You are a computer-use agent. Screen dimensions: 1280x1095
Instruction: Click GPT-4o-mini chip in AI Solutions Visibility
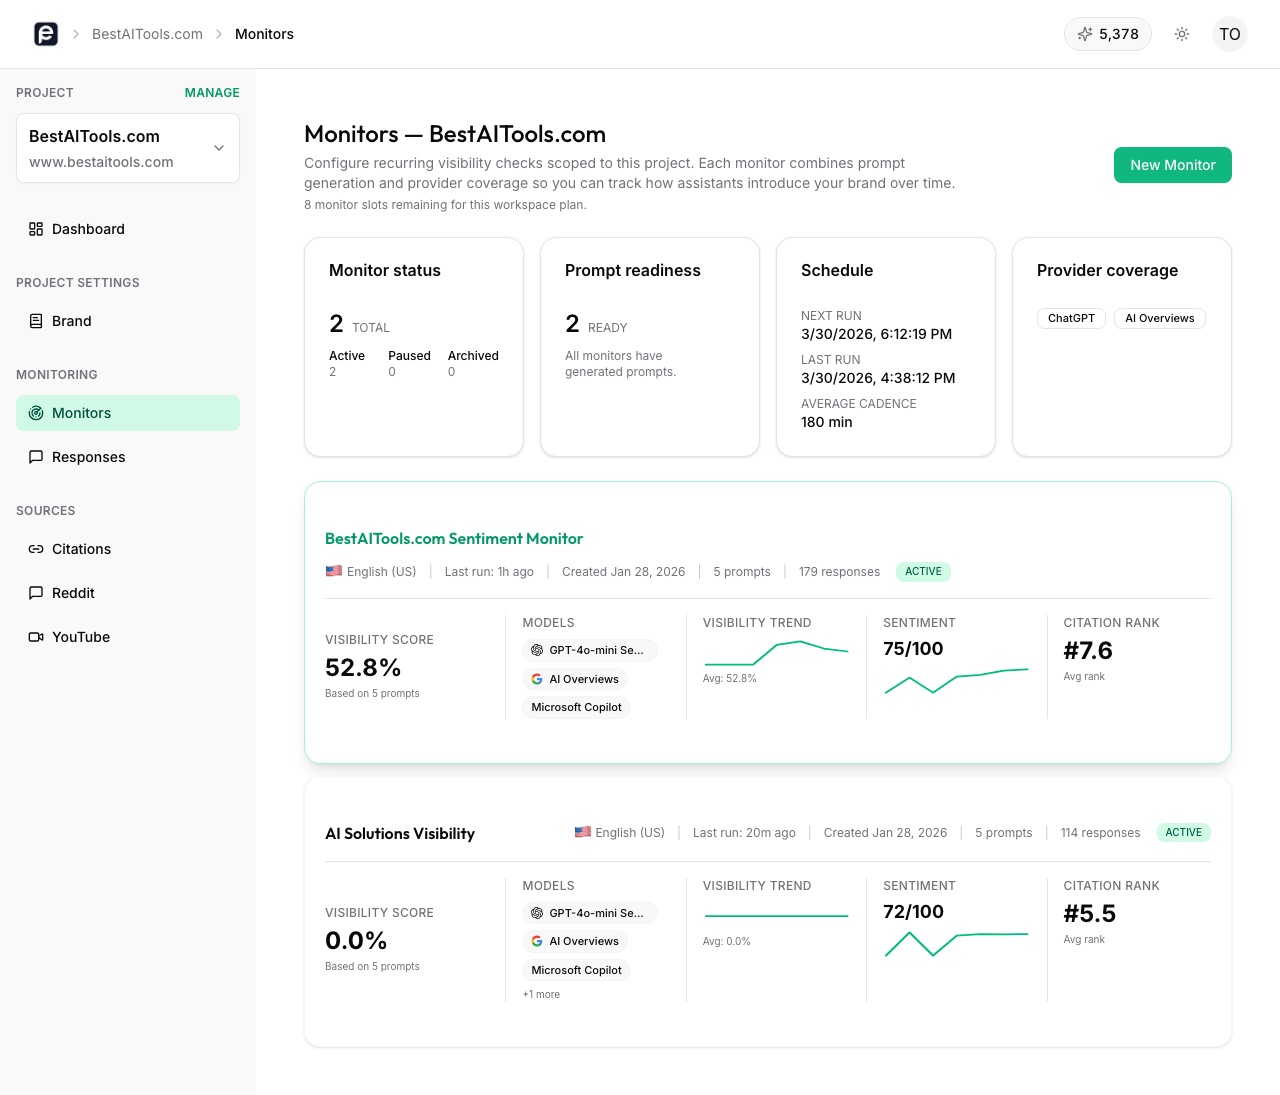pos(590,913)
